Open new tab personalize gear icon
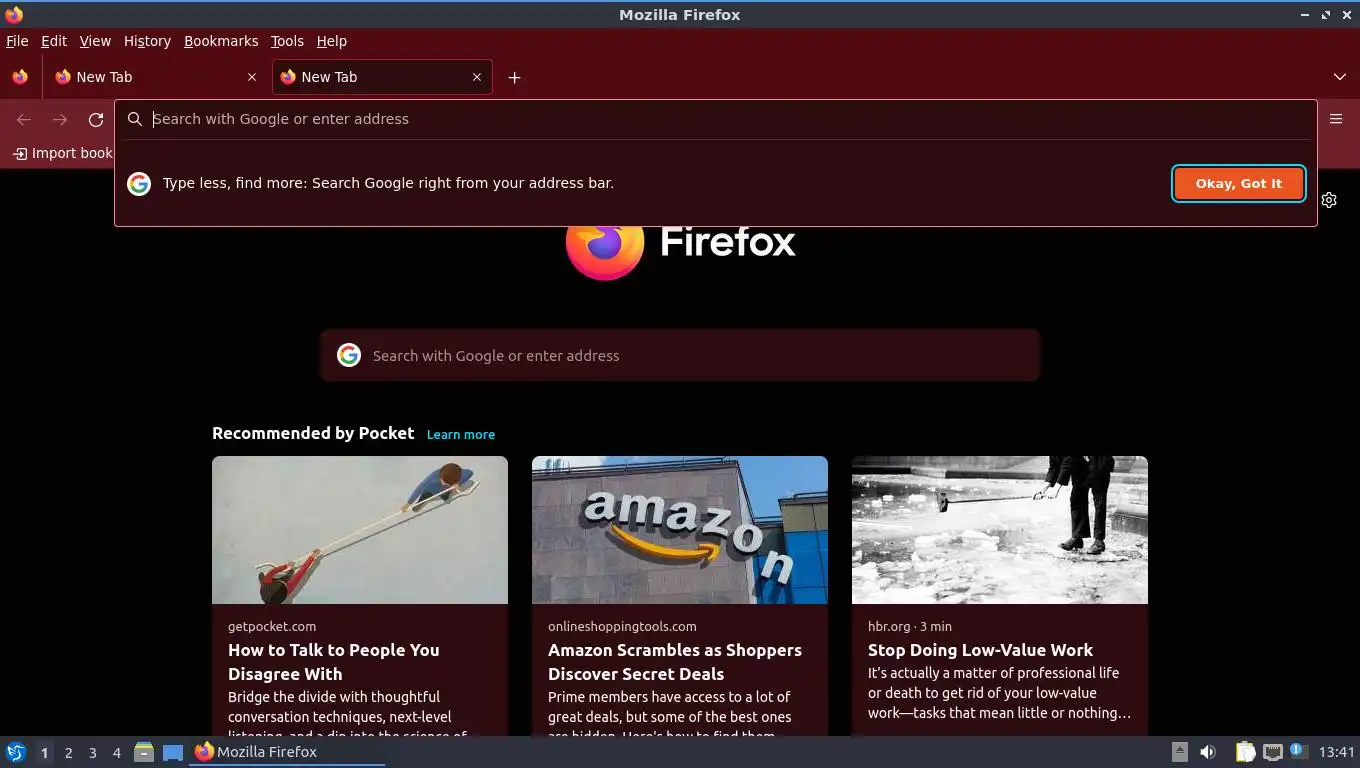This screenshot has width=1360, height=768. click(x=1329, y=200)
